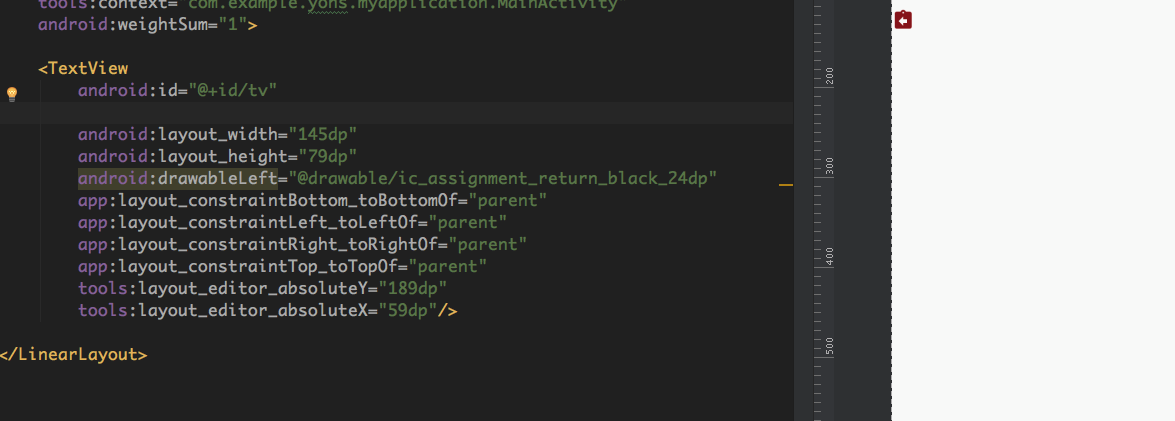Click the empty highlighted line under android:id
Viewport: 1175px width, 421px height.
(400, 112)
